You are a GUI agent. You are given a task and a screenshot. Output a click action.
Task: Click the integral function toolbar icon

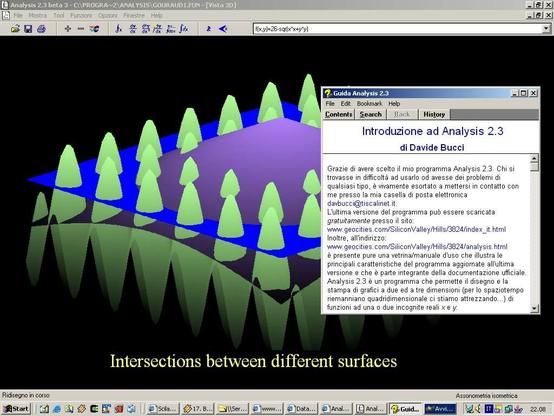click(x=184, y=29)
